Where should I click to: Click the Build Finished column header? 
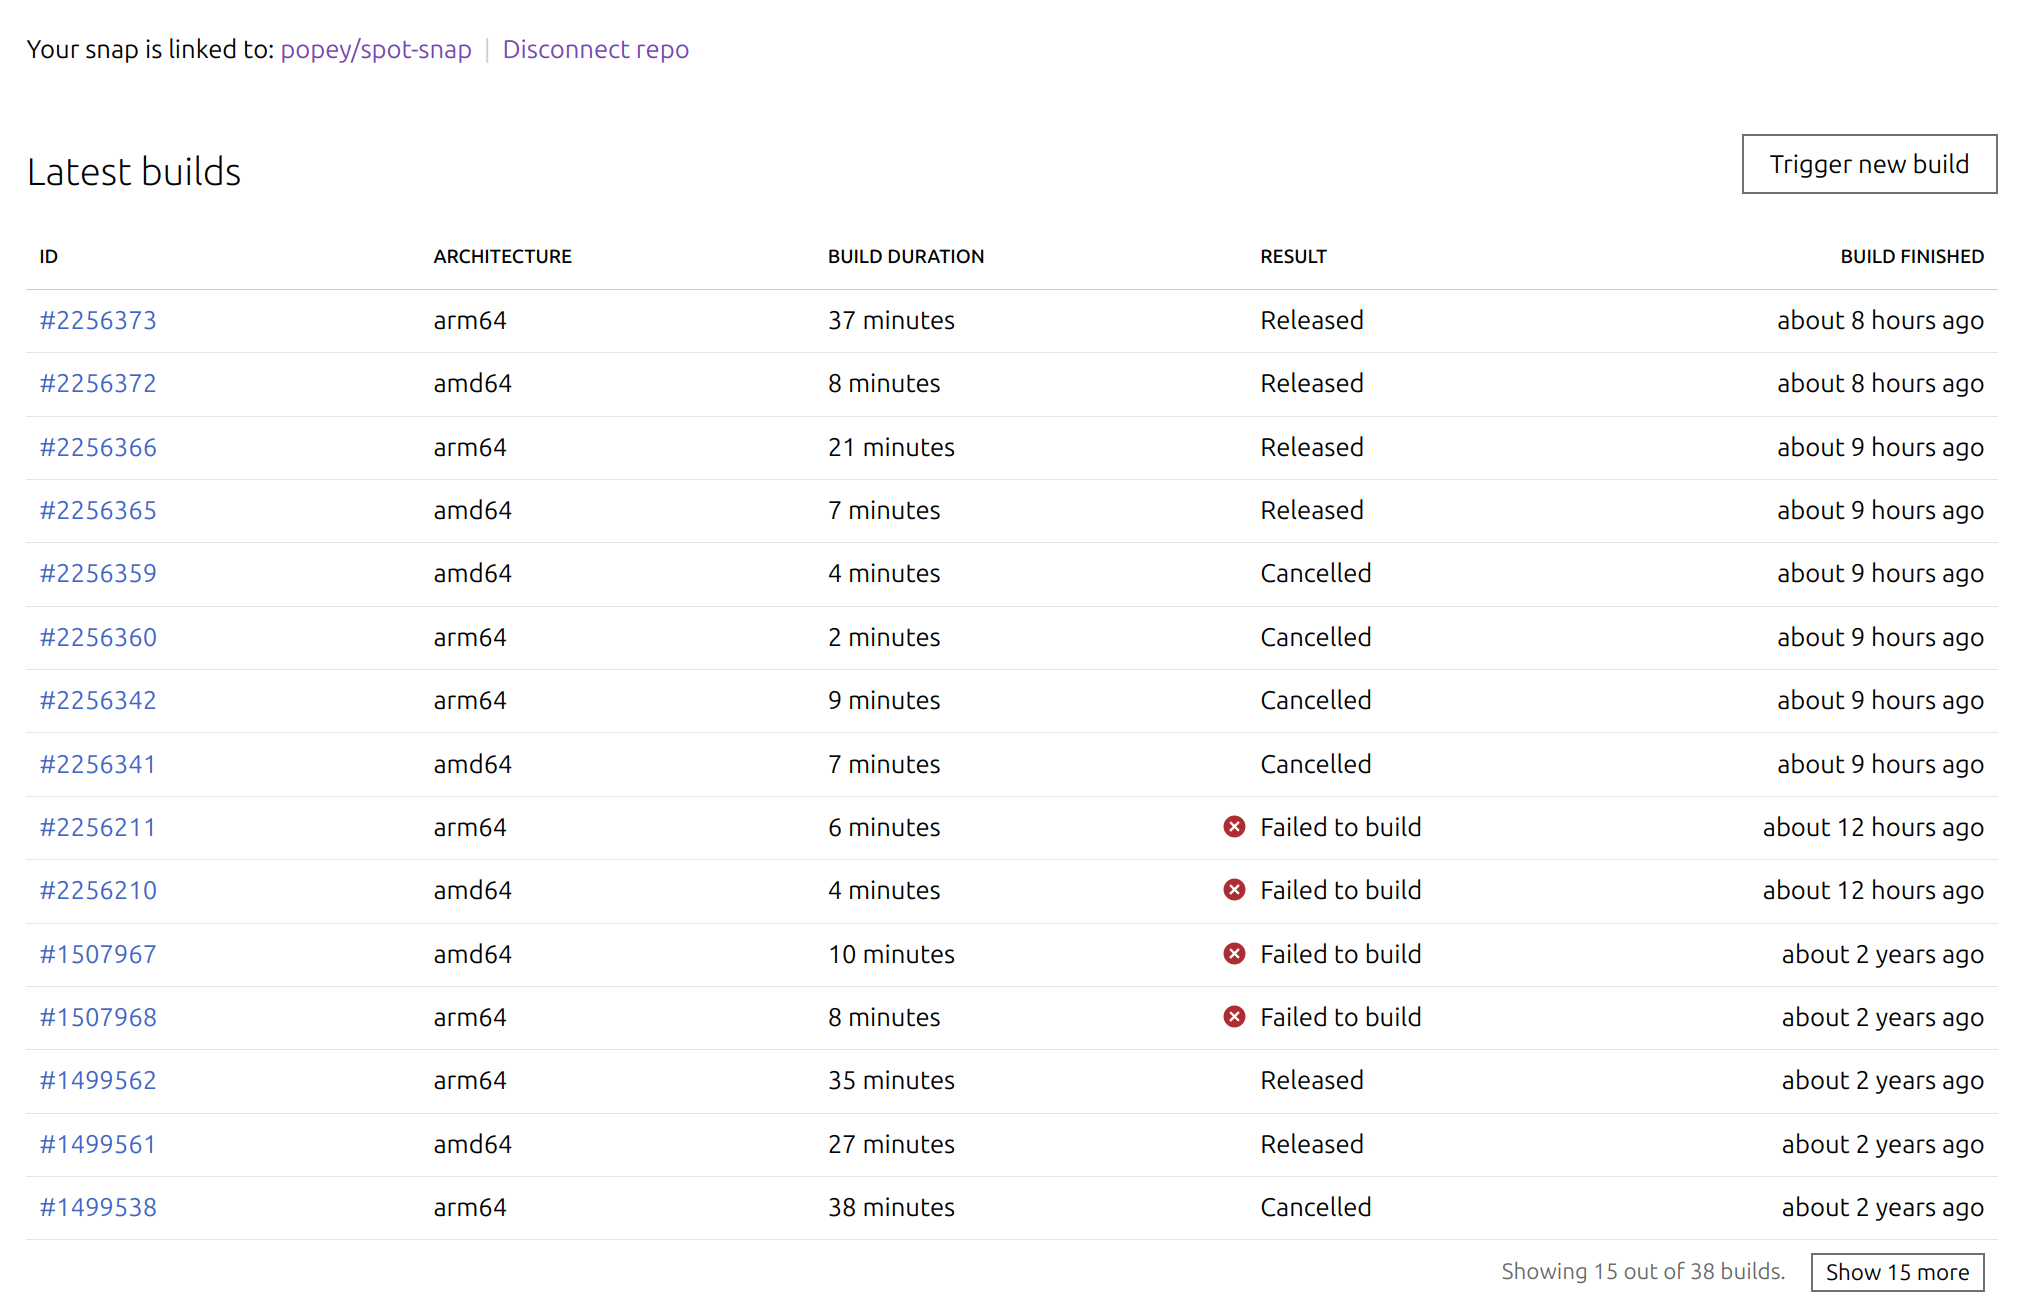pos(1911,256)
